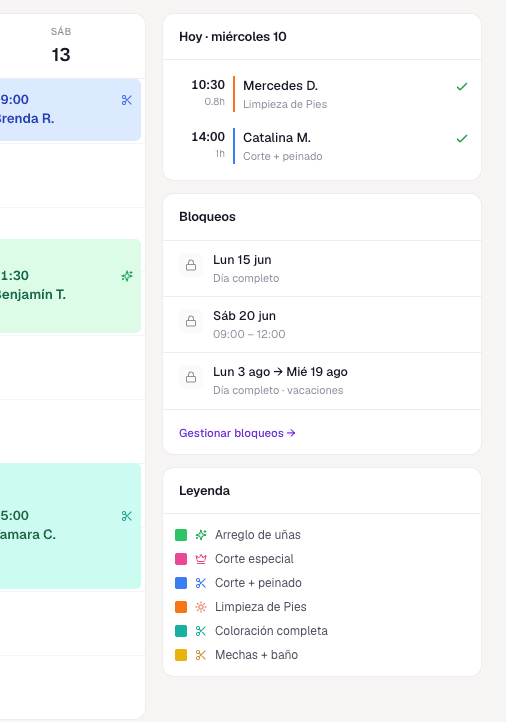The image size is (506, 722).
Task: Click Arreglo de uñas legend label
Action: 258,535
